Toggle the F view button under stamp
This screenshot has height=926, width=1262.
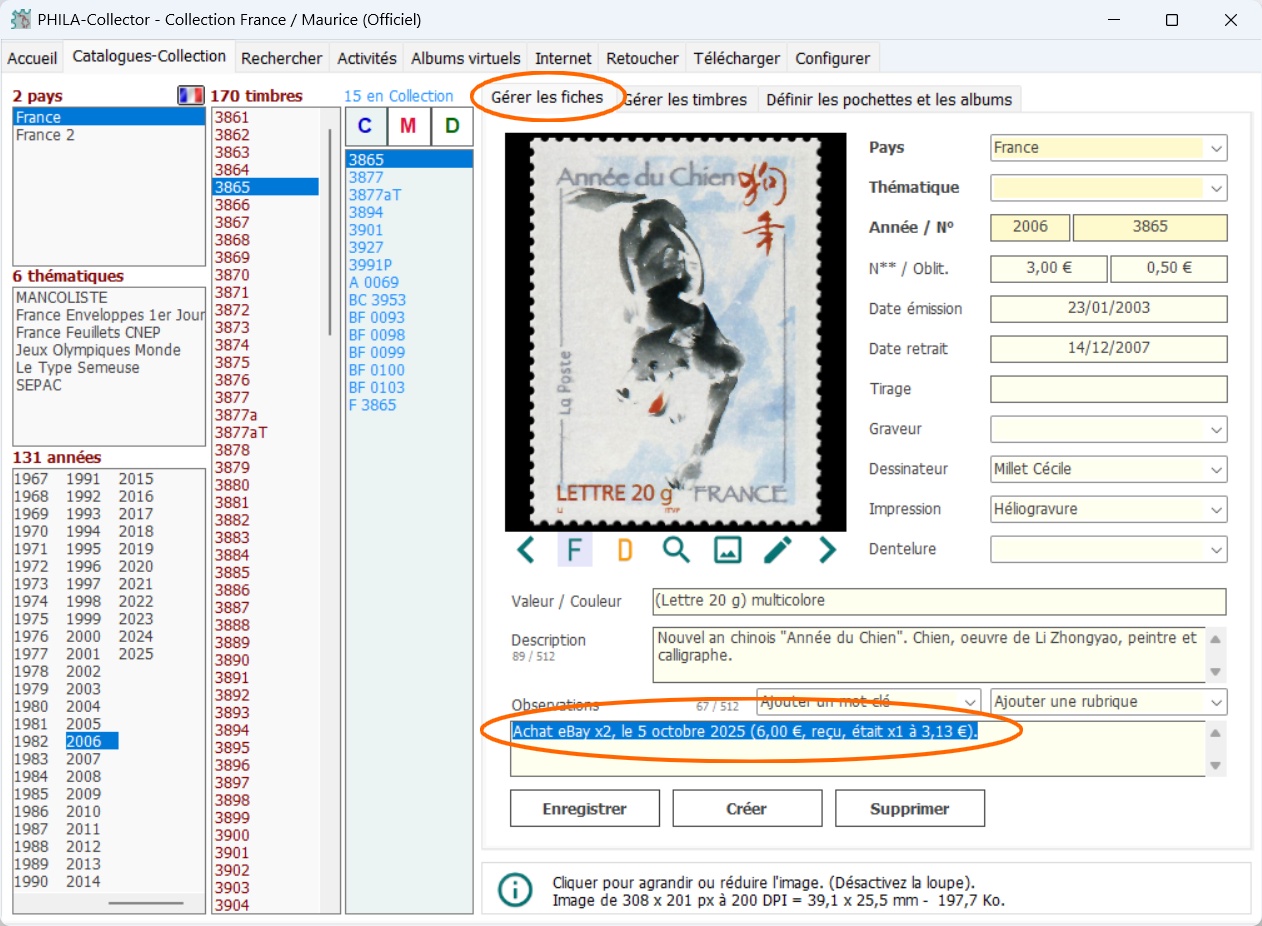[574, 549]
